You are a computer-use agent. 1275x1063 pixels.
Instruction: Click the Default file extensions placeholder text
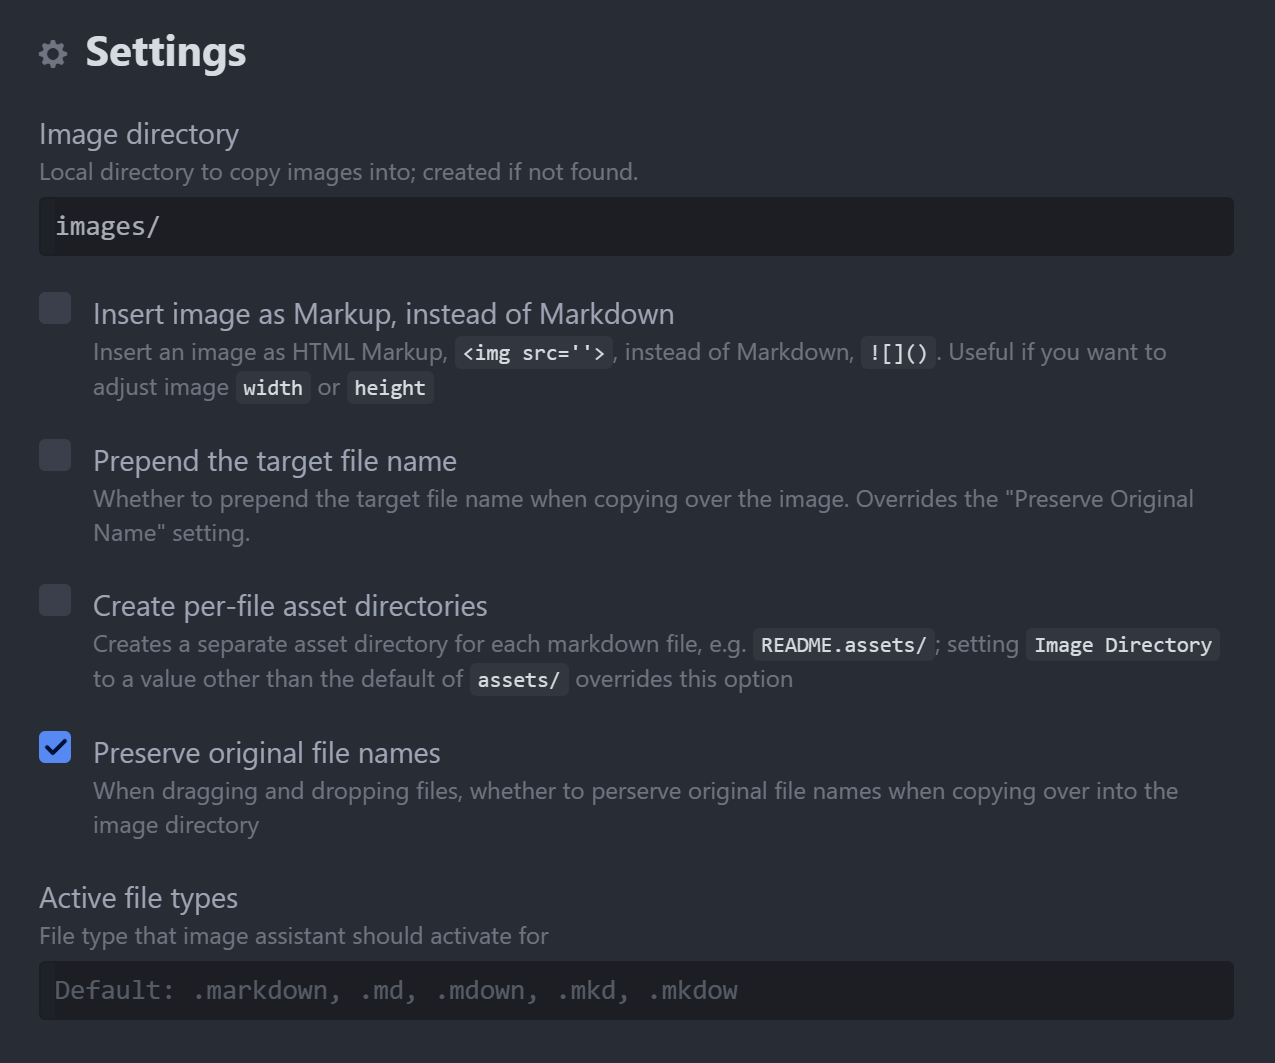tap(395, 990)
